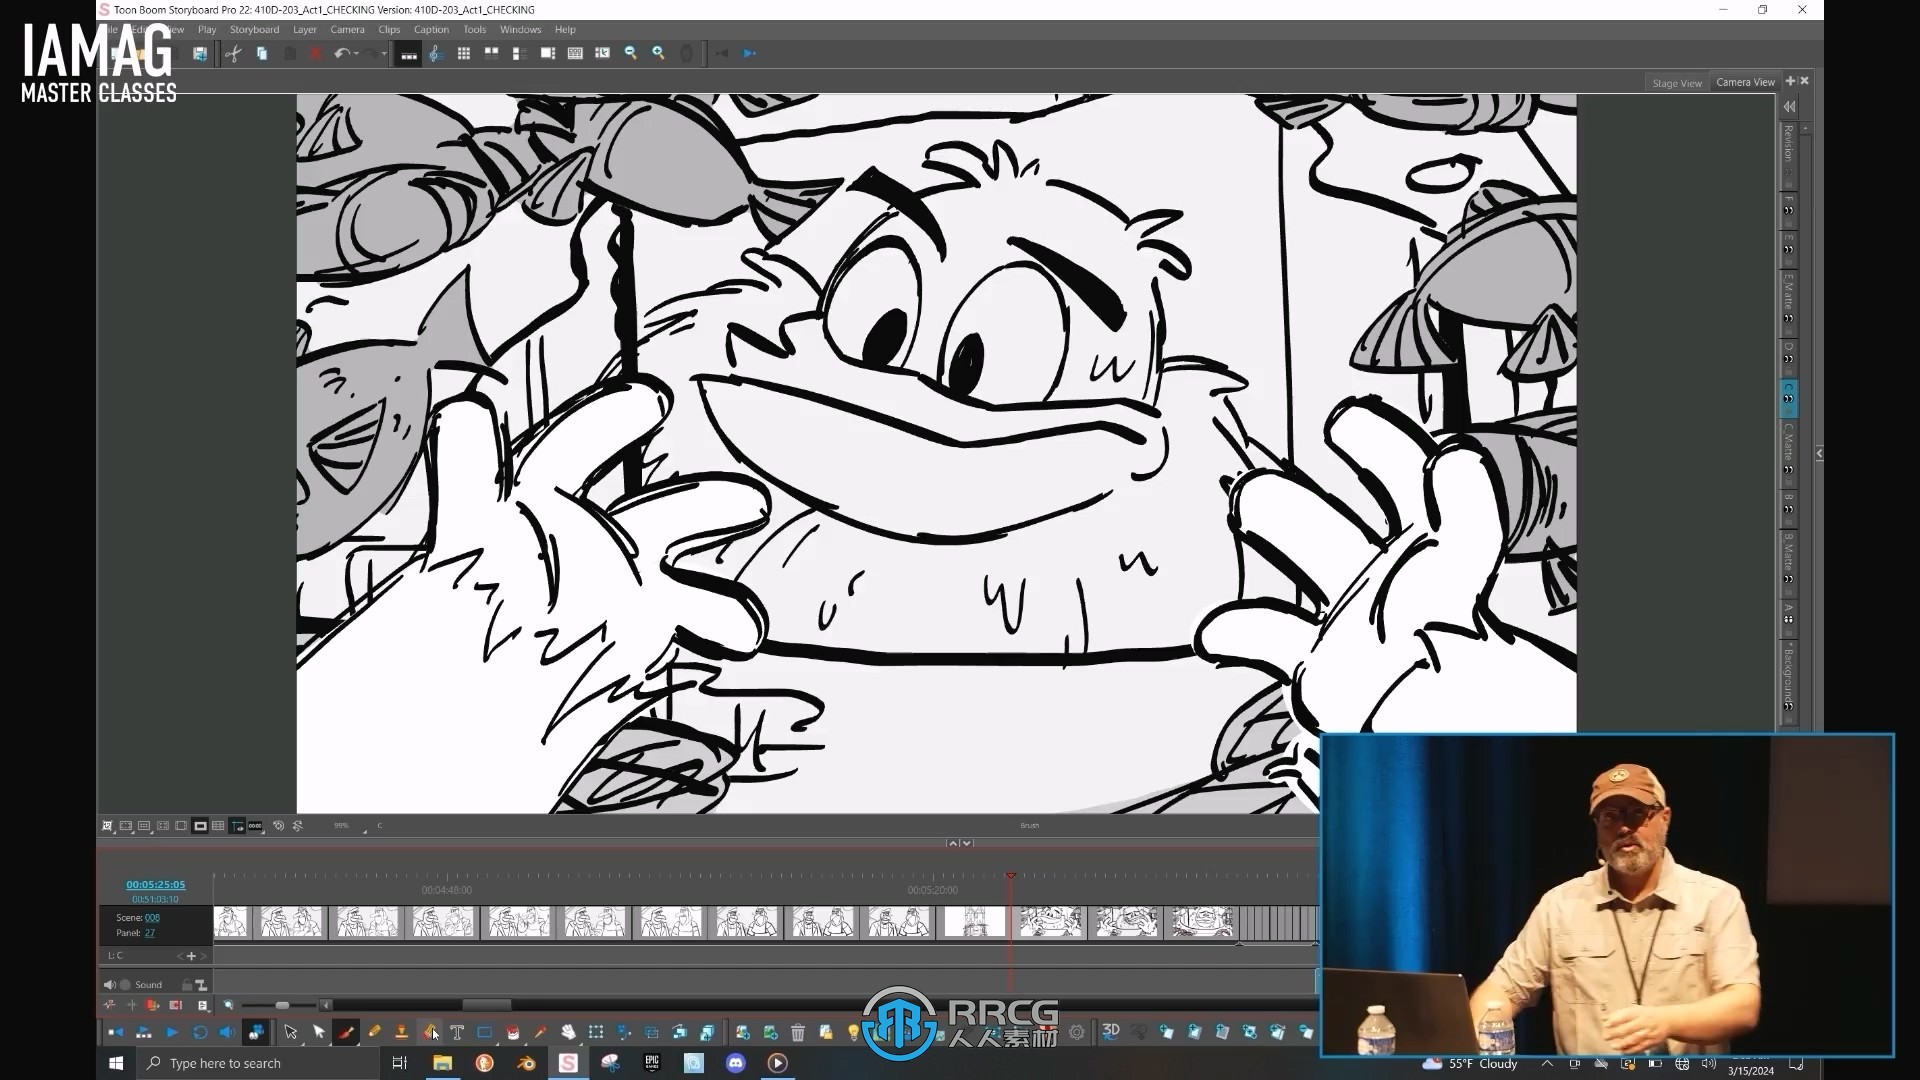Switch to the Camera View tab
The width and height of the screenshot is (1920, 1080).
coord(1746,82)
